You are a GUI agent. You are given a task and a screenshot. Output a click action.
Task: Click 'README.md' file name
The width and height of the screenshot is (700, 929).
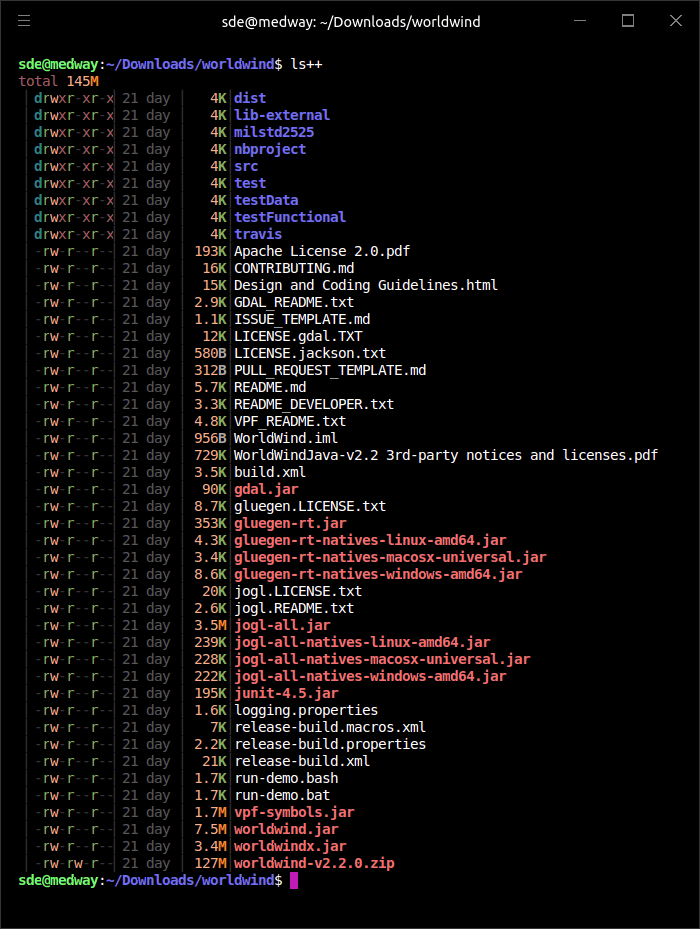pos(270,387)
